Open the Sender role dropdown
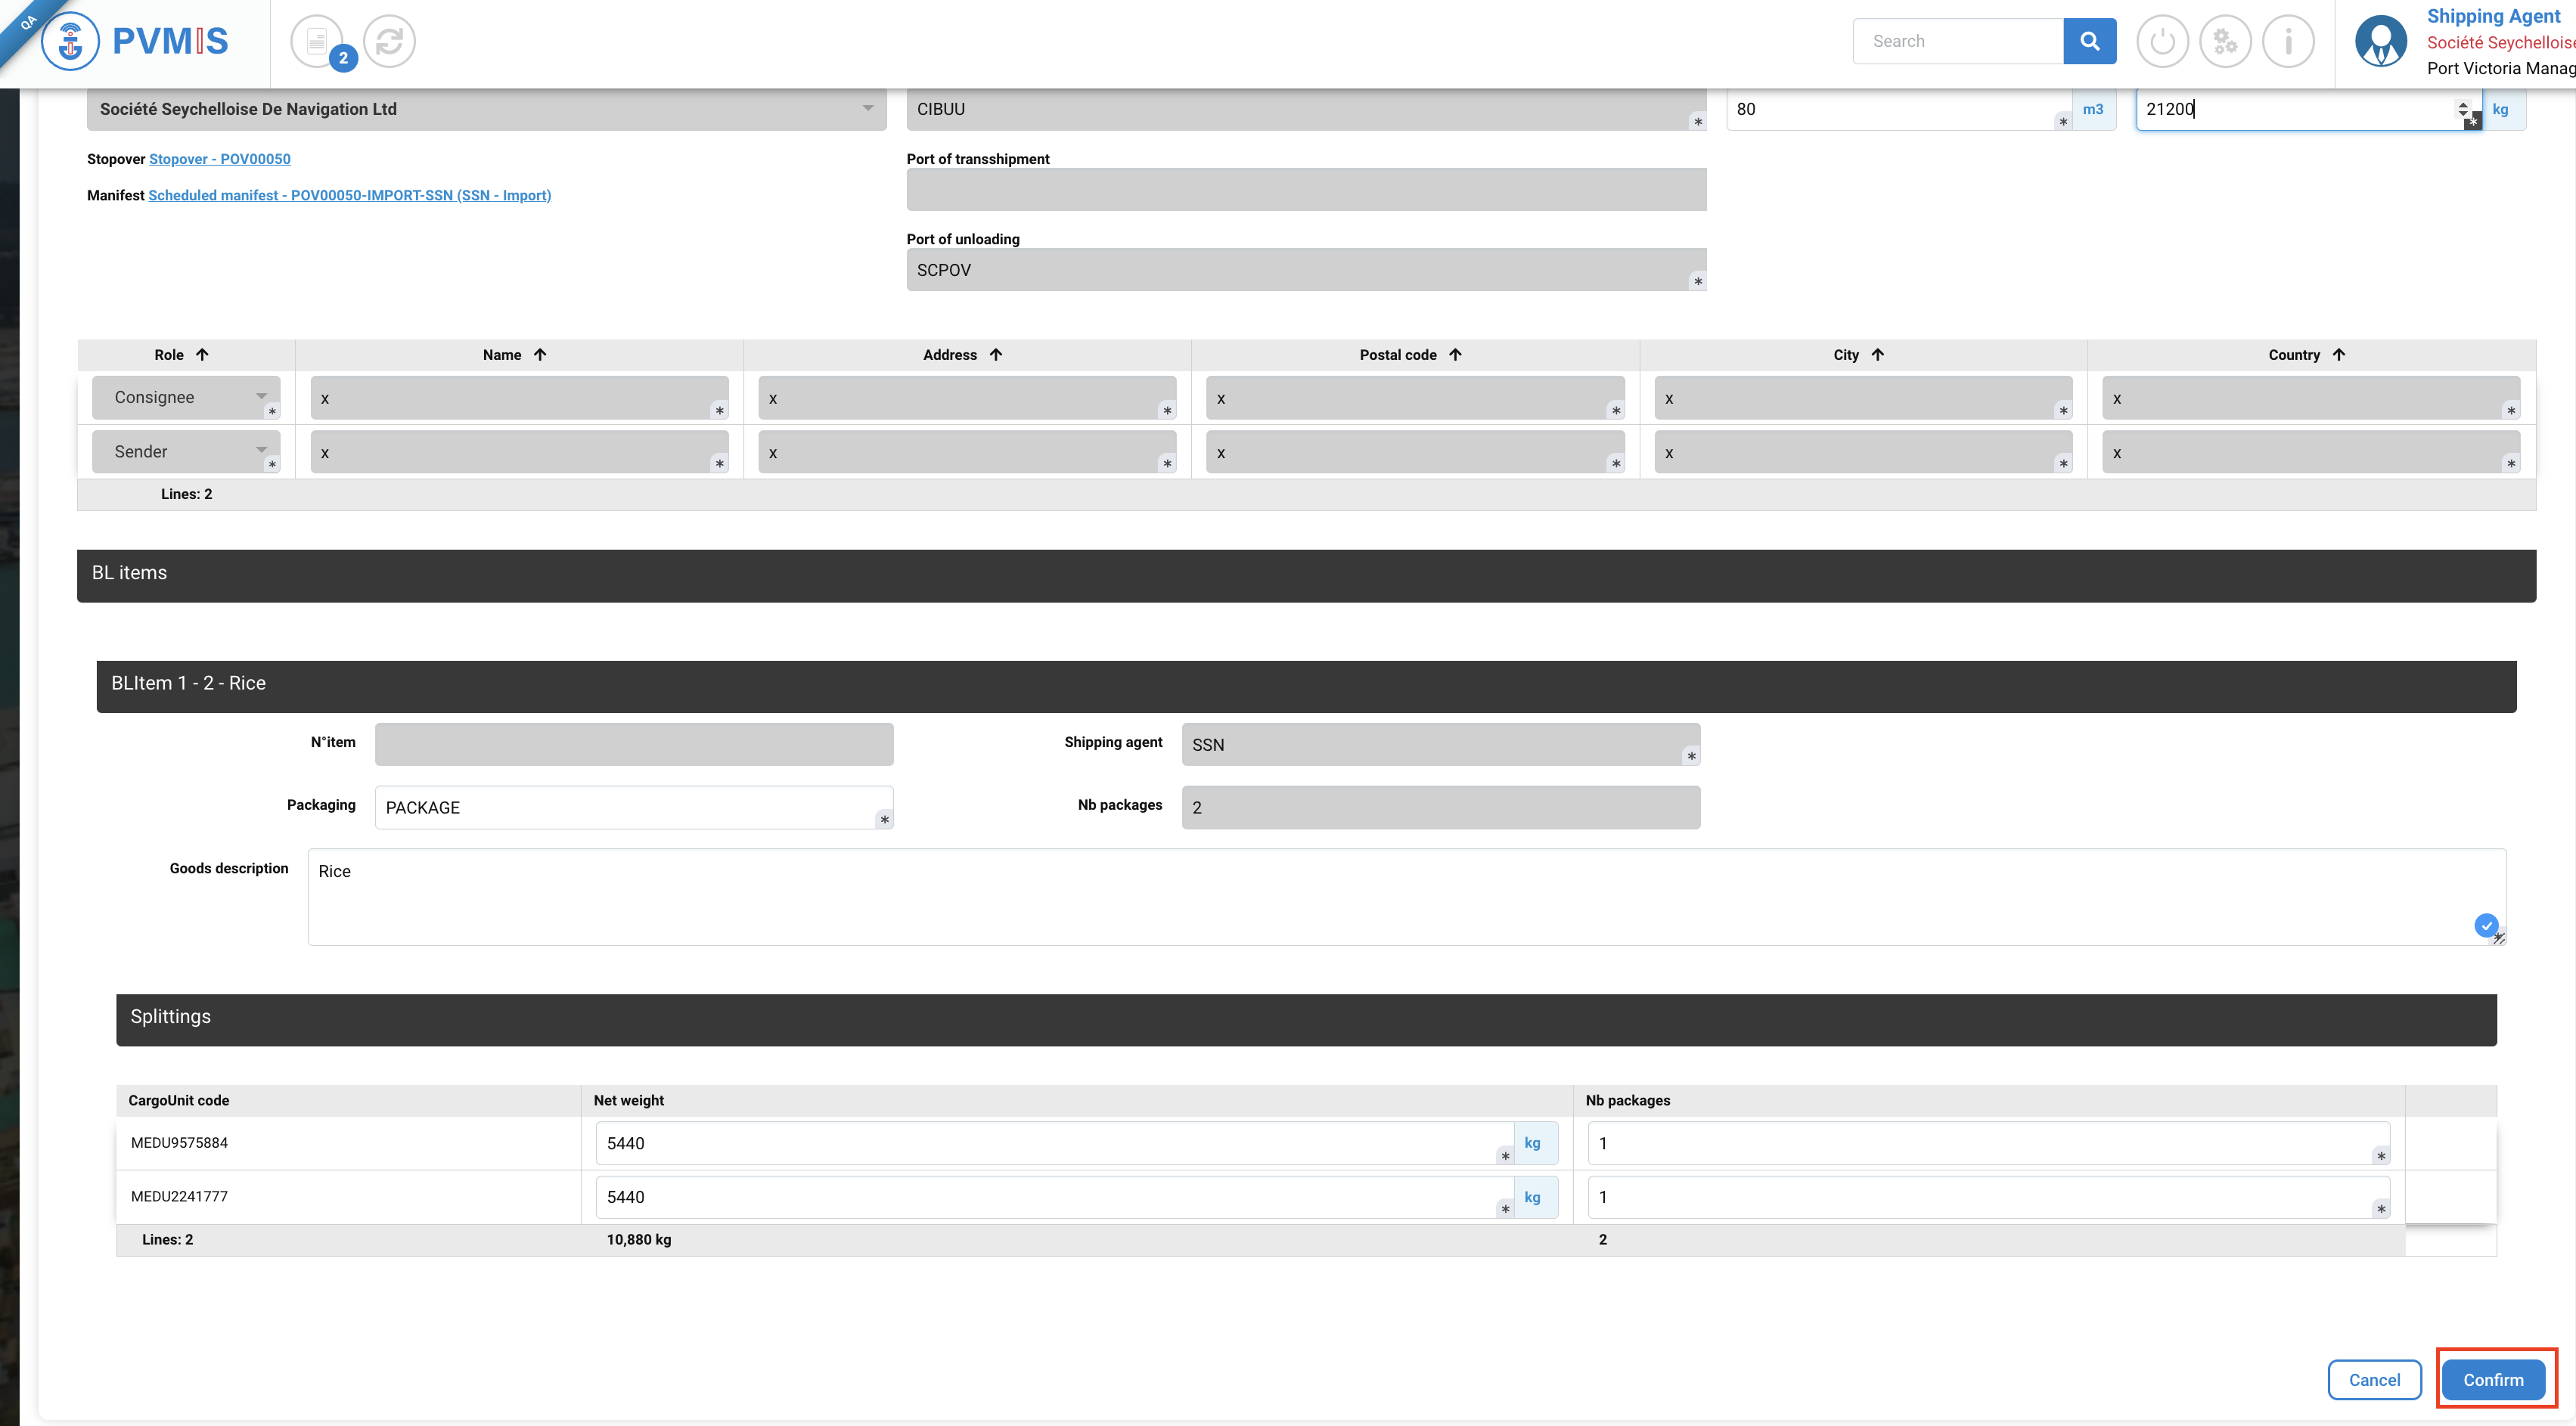 [186, 452]
